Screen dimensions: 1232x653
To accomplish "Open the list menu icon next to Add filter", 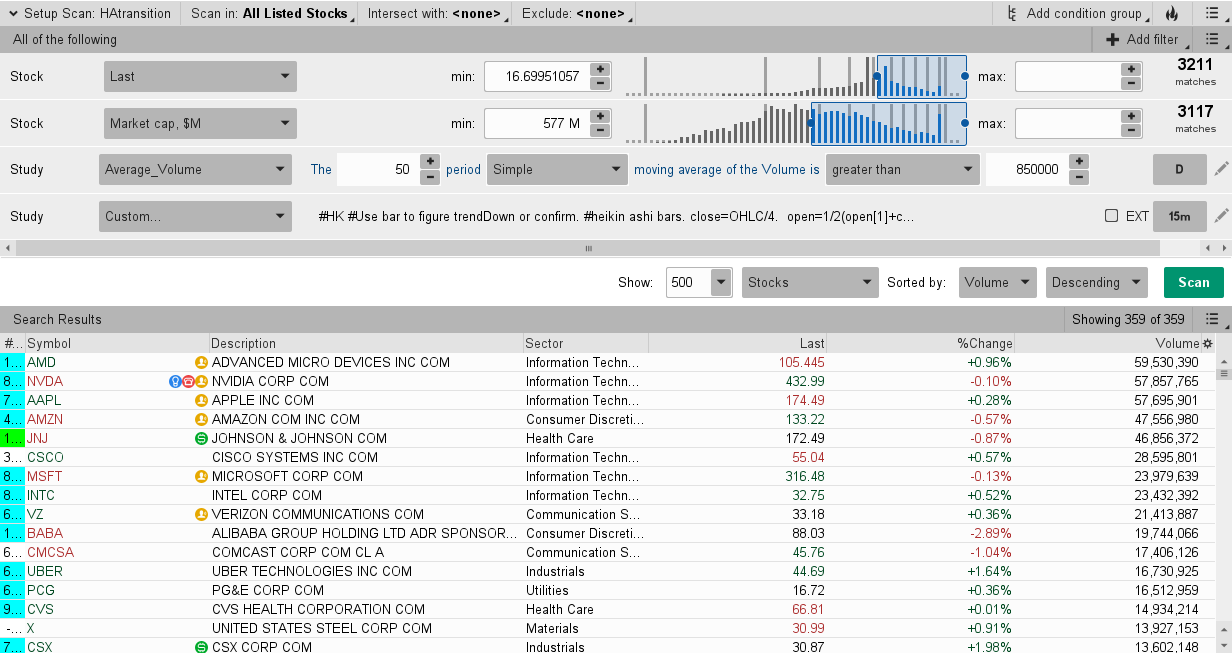I will pos(1211,39).
